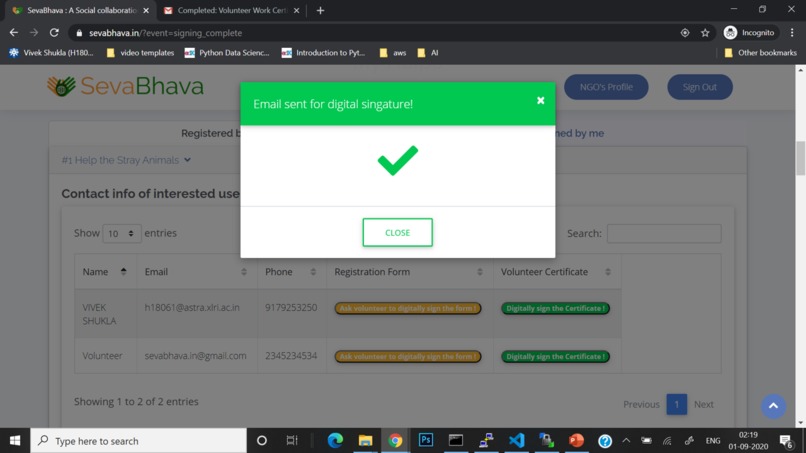
Task: Sort table by Email column
Action: [x=196, y=271]
